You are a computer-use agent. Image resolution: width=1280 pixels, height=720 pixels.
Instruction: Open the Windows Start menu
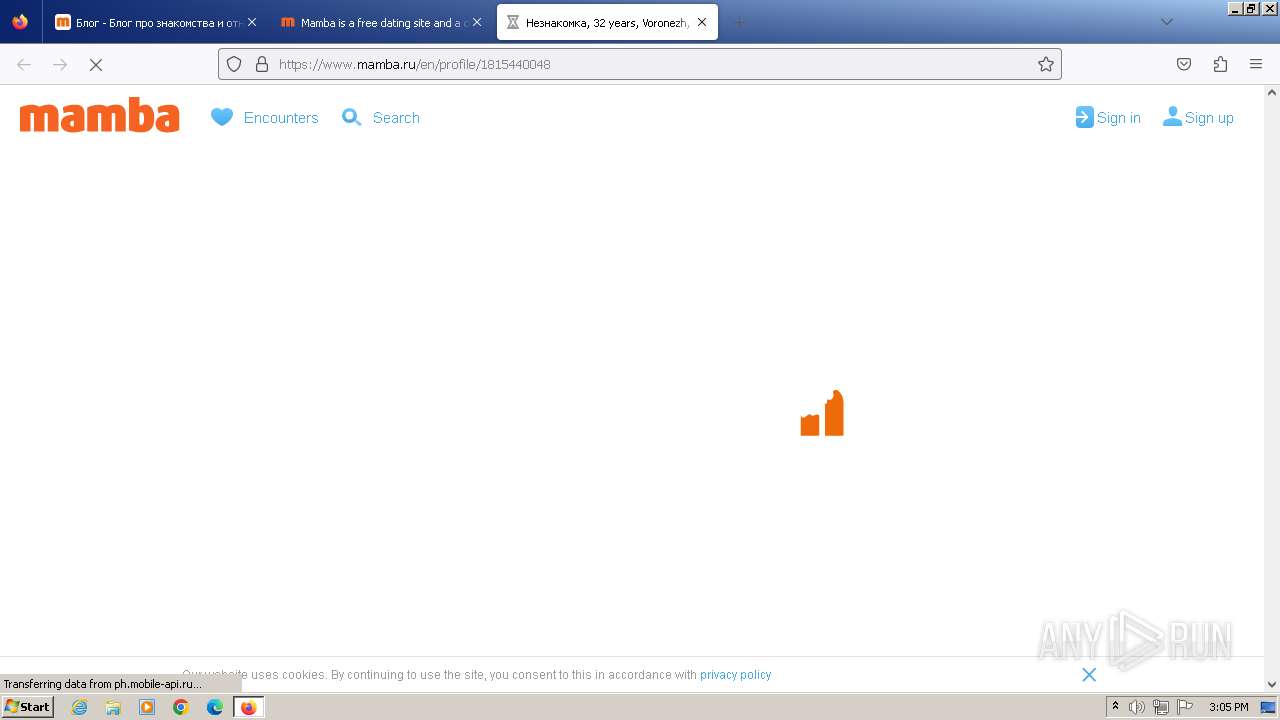[27, 707]
